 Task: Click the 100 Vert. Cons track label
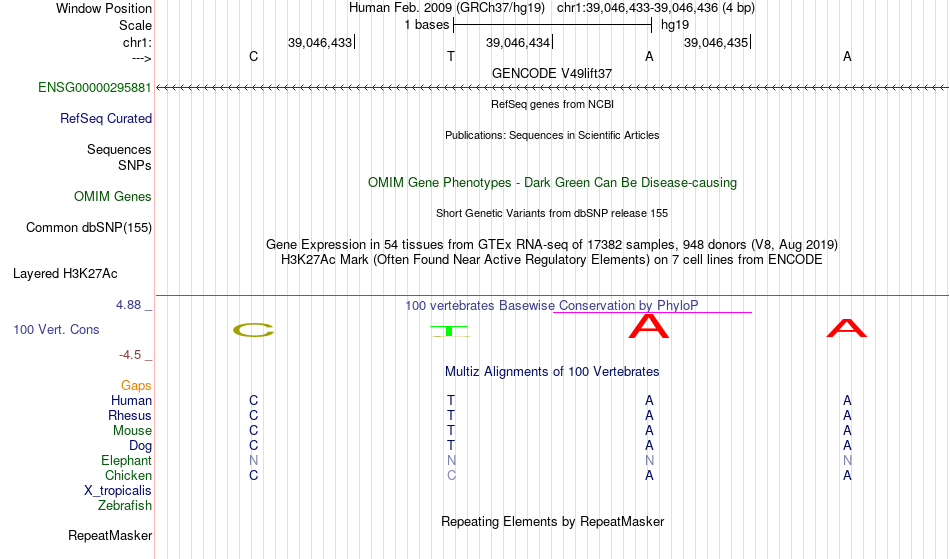(56, 329)
